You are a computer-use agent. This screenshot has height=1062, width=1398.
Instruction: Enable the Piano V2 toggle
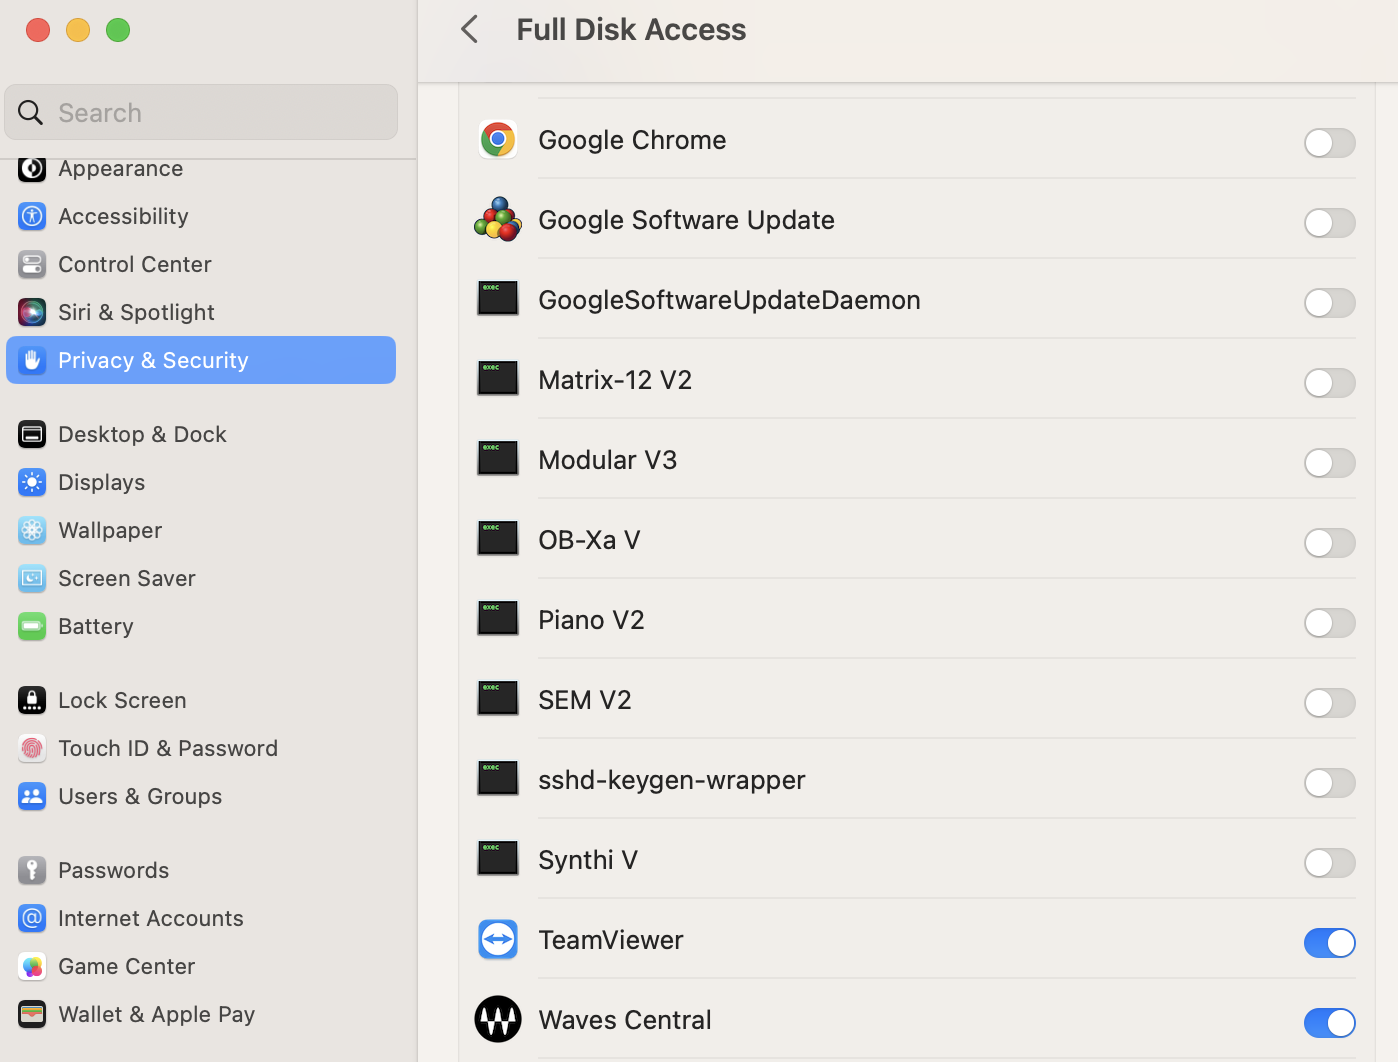1329,623
